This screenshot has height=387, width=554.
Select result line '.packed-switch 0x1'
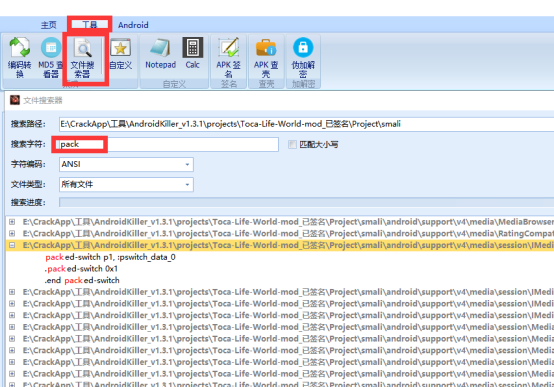(x=81, y=269)
